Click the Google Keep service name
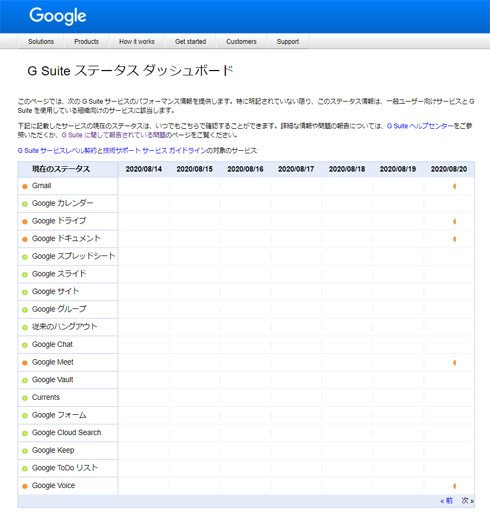Screen dimensions: 490x519 click(53, 450)
